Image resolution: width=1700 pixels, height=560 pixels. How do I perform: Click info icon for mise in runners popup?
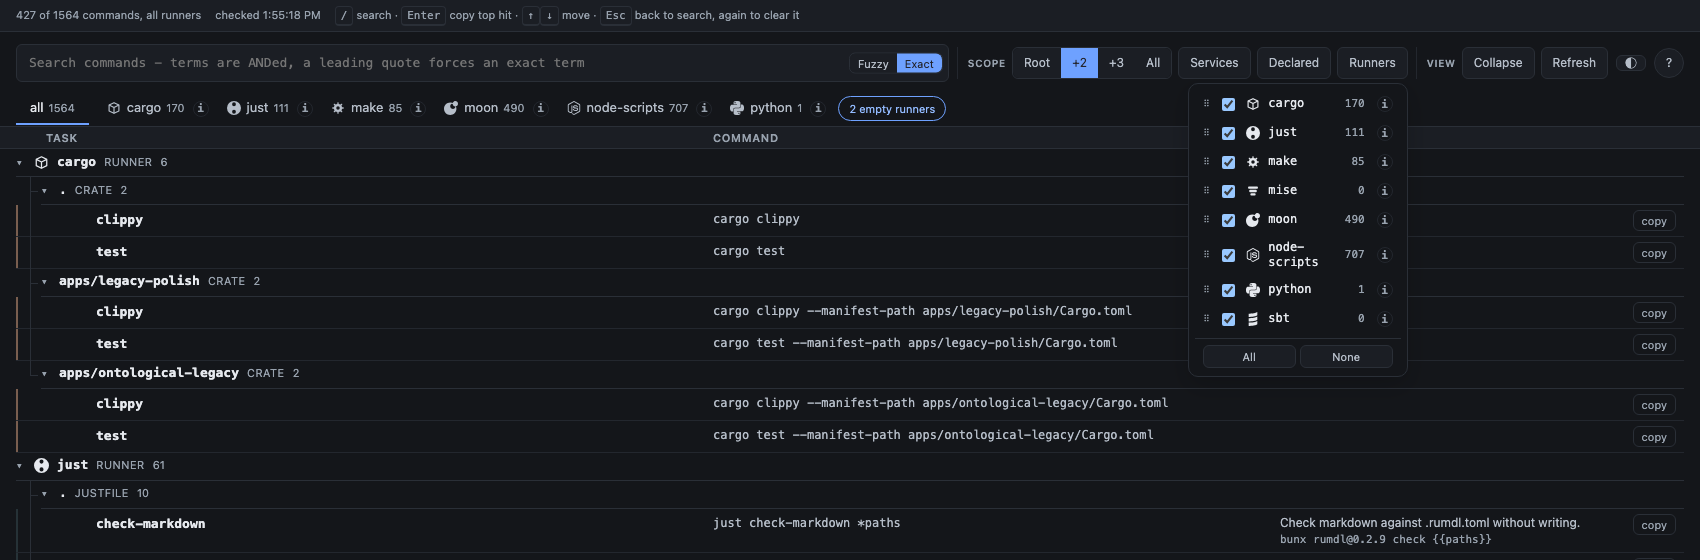point(1384,190)
